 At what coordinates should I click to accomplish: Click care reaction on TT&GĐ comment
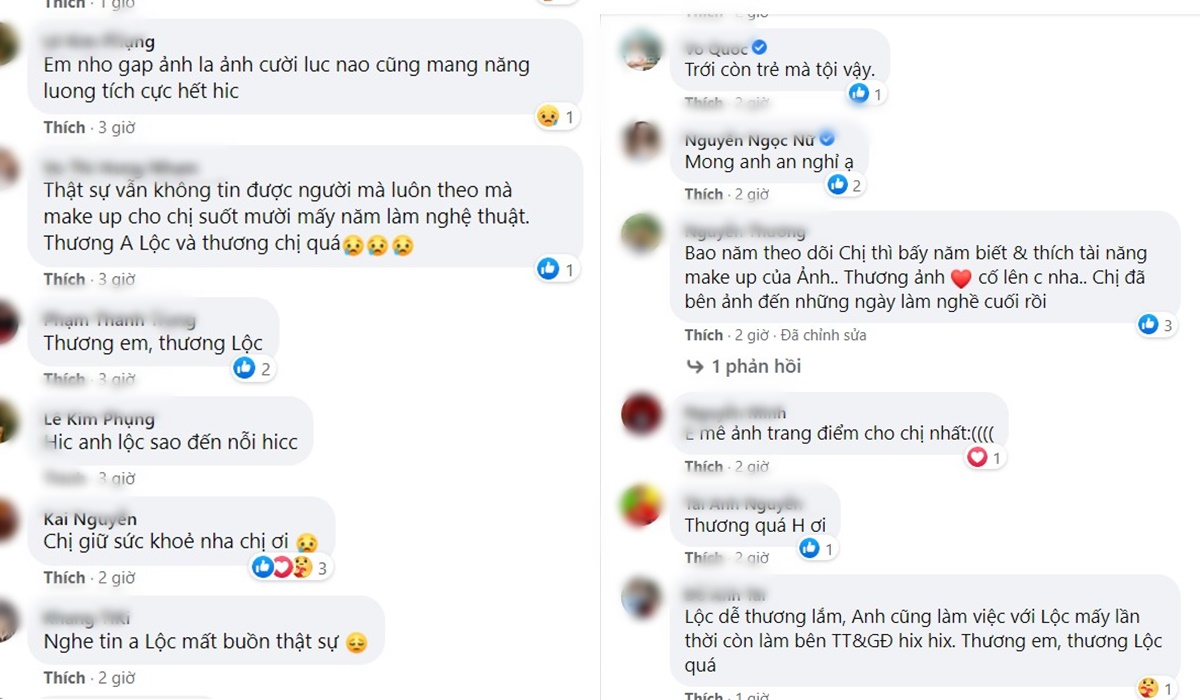click(1147, 687)
